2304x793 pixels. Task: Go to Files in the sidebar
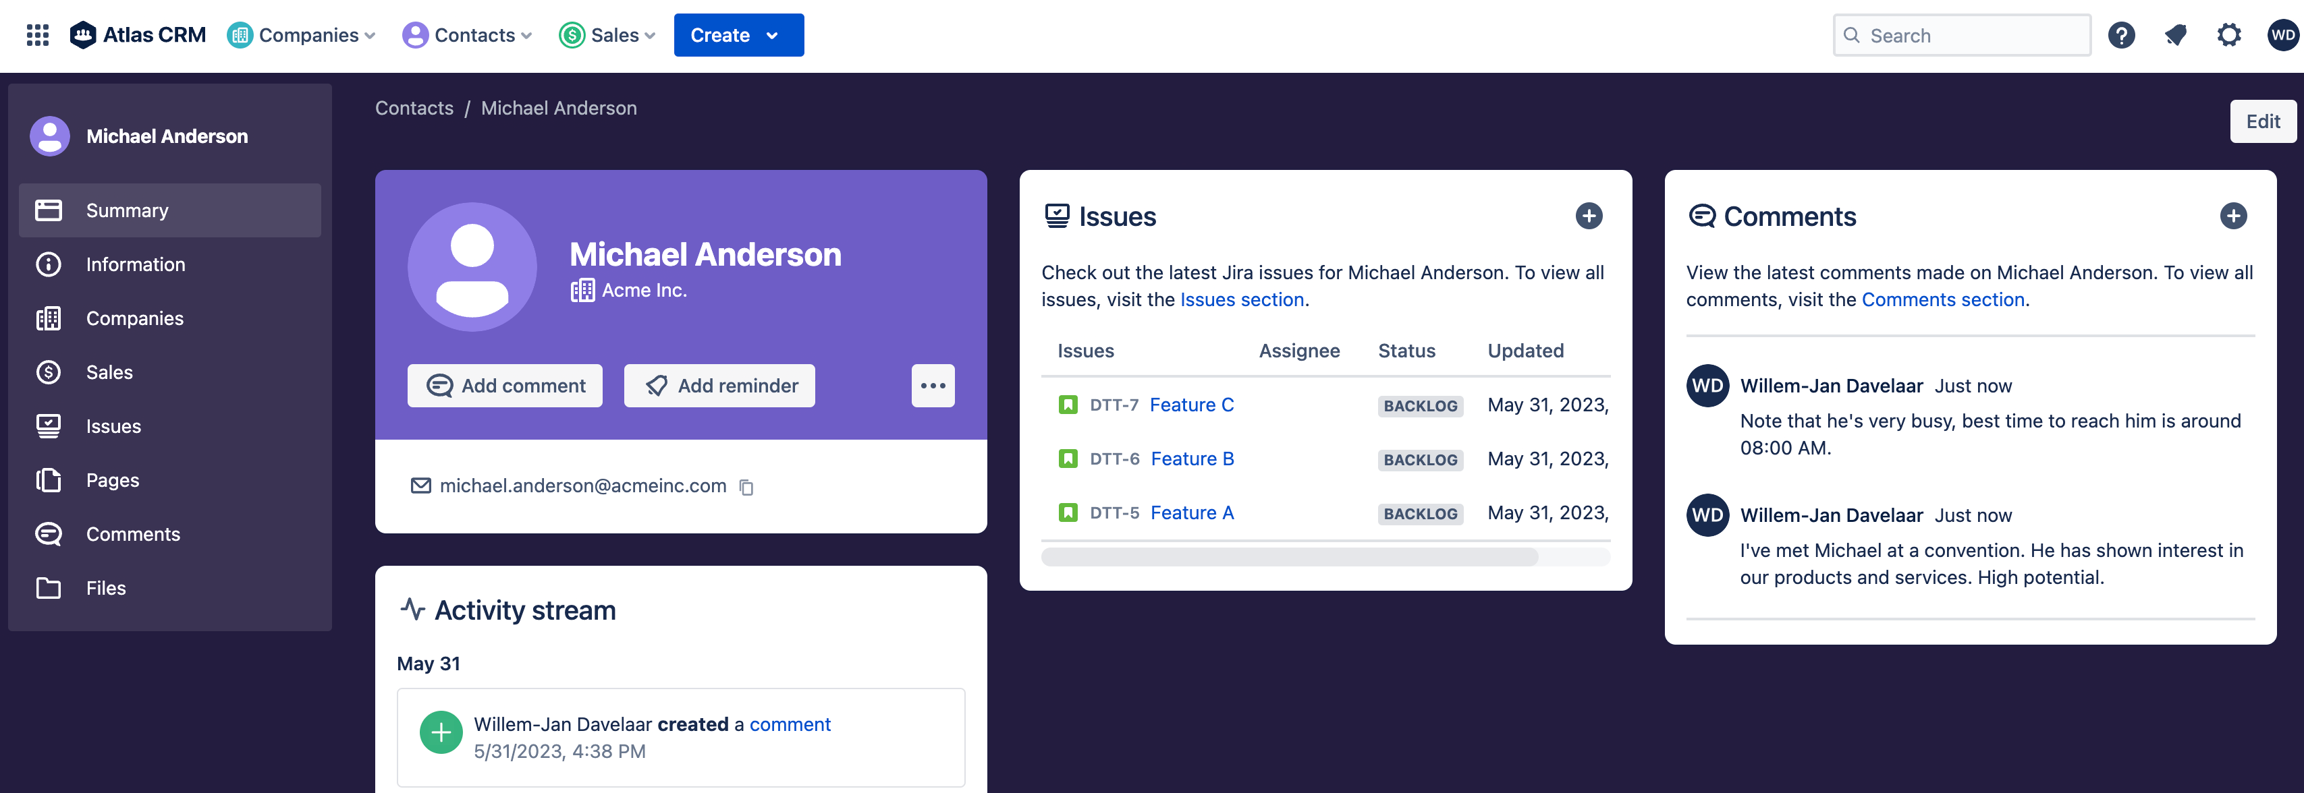(105, 588)
